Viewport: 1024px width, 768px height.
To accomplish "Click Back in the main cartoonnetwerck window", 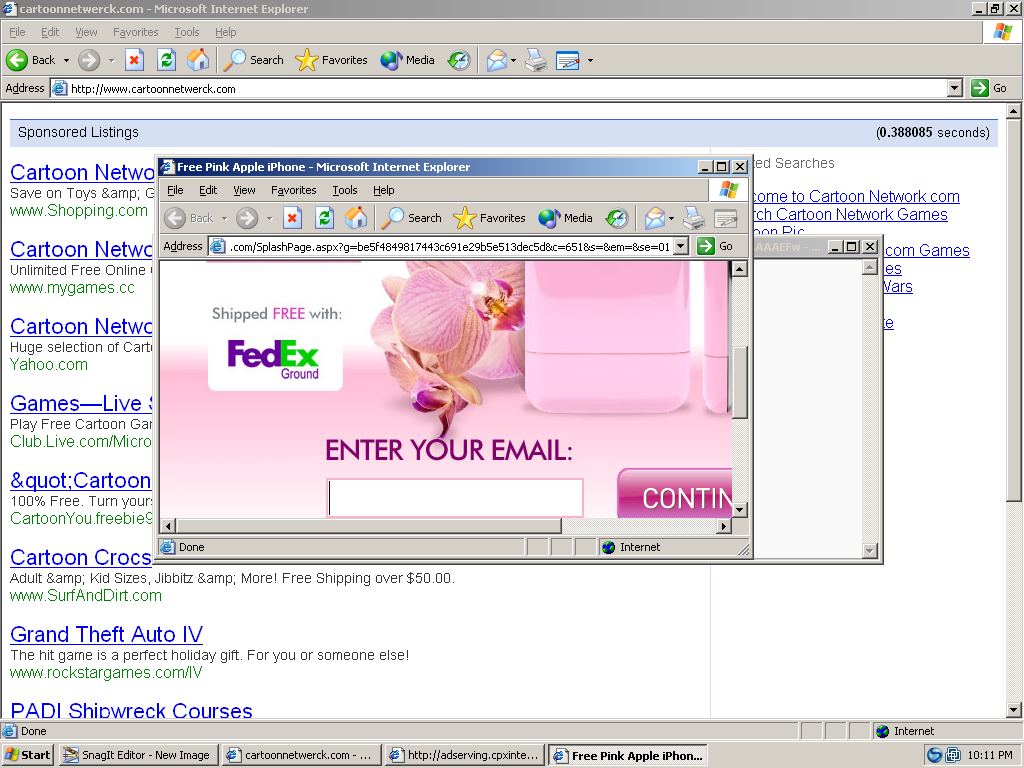I will (x=31, y=60).
